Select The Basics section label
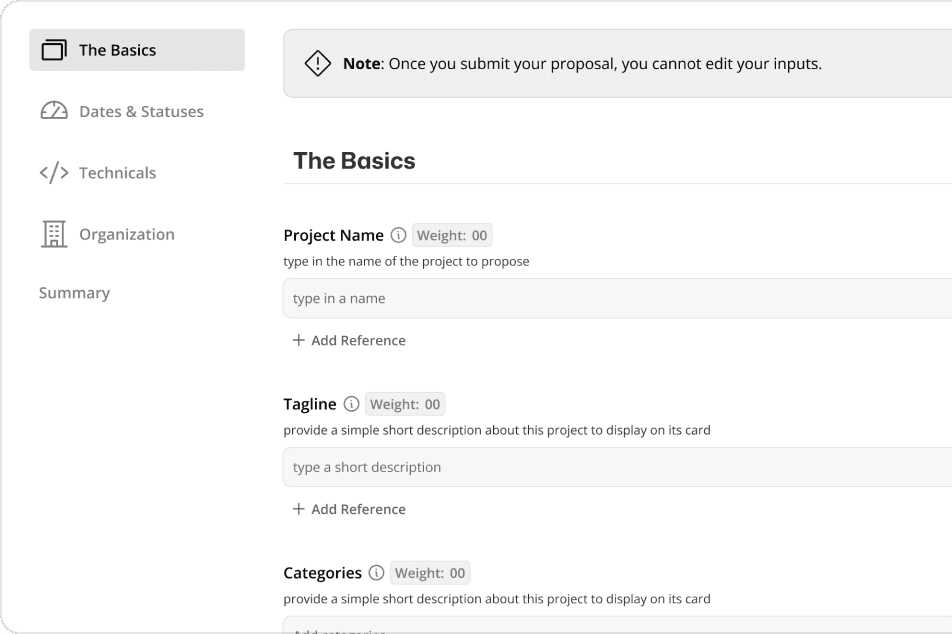Image resolution: width=952 pixels, height=634 pixels. [117, 50]
